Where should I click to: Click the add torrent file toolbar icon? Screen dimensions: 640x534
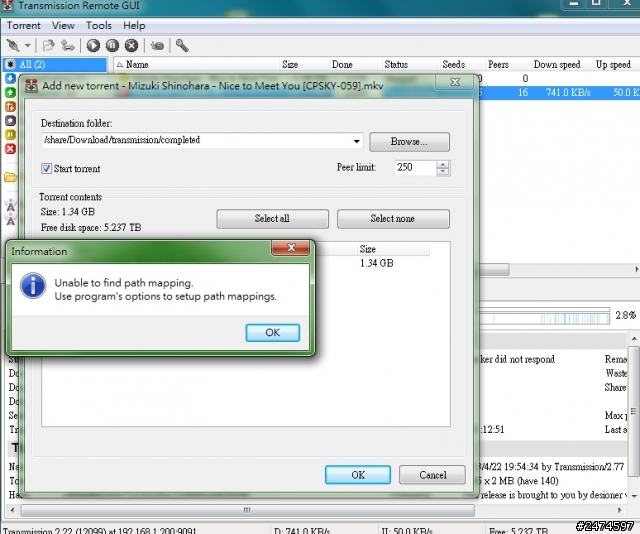point(49,45)
